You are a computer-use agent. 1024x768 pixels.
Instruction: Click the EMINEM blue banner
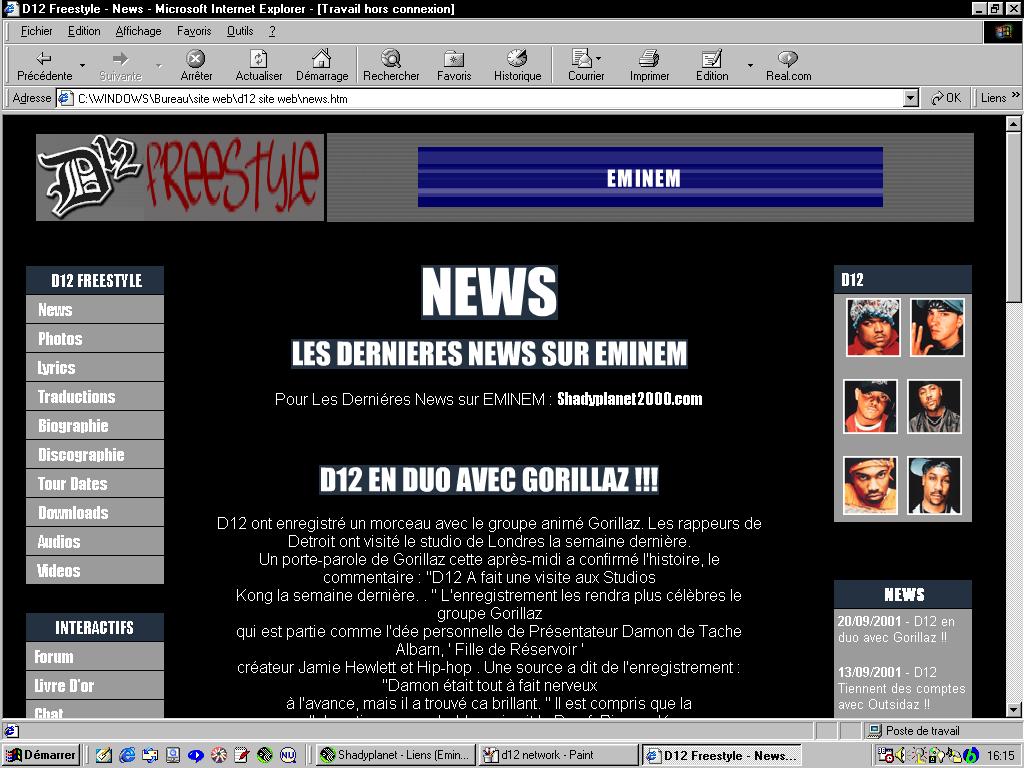pyautogui.click(x=650, y=177)
